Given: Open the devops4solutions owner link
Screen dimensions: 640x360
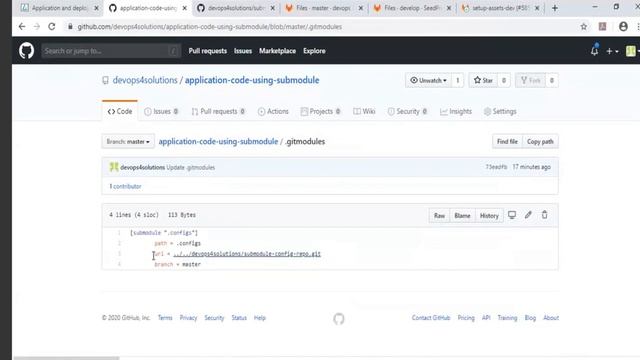Looking at the screenshot, I should coord(145,80).
